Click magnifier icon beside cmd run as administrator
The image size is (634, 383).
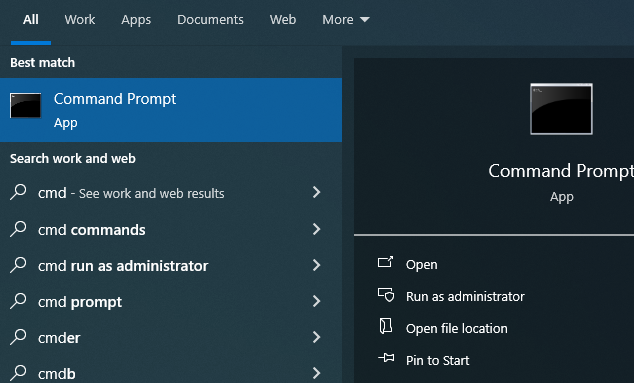point(18,265)
